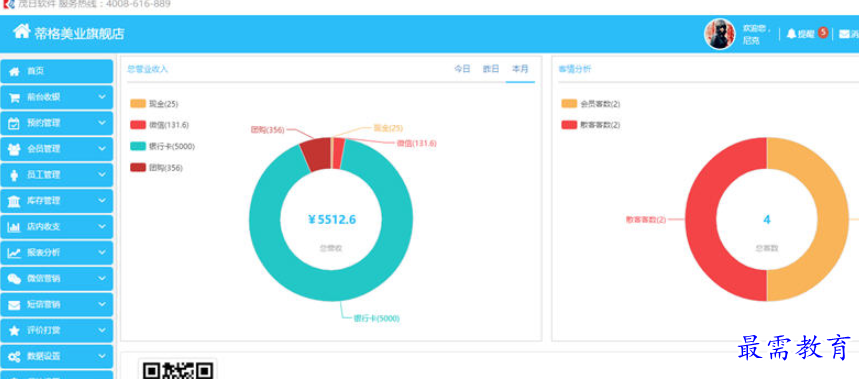The width and height of the screenshot is (859, 379).
Task: Open the 首页 house icon in sidebar
Action: coord(14,71)
